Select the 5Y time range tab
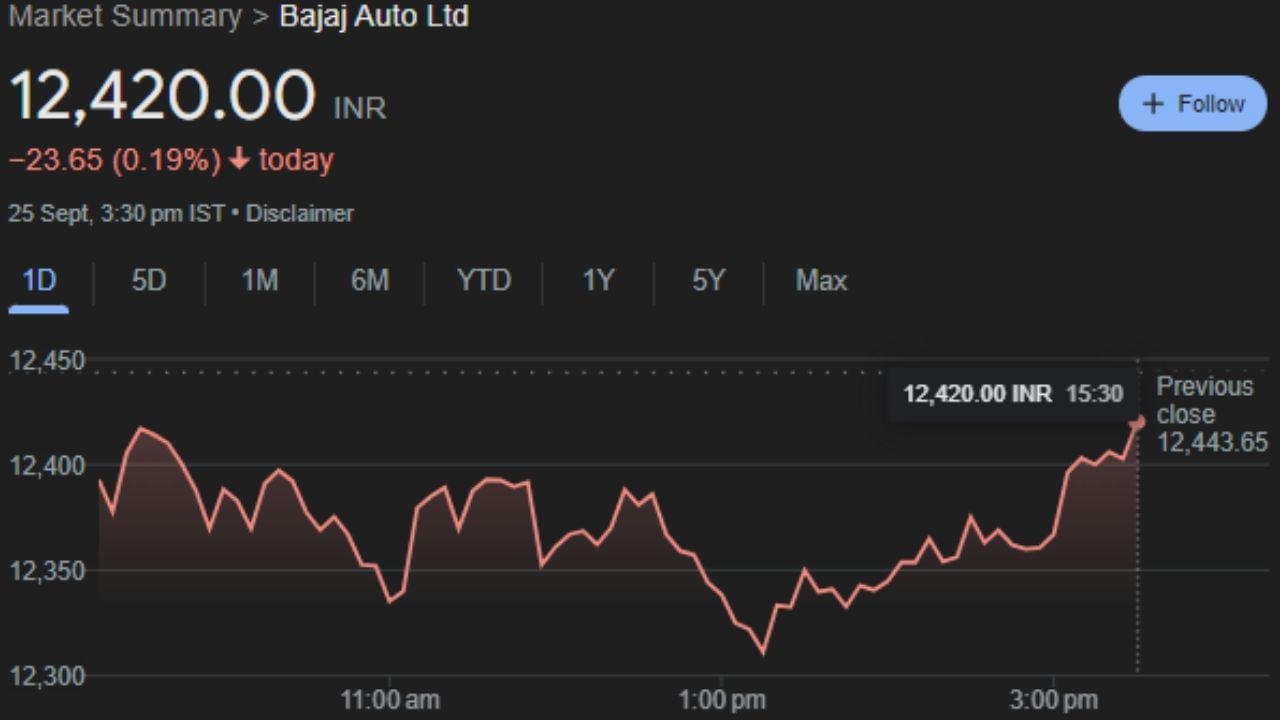Viewport: 1280px width, 720px height. pyautogui.click(x=708, y=281)
